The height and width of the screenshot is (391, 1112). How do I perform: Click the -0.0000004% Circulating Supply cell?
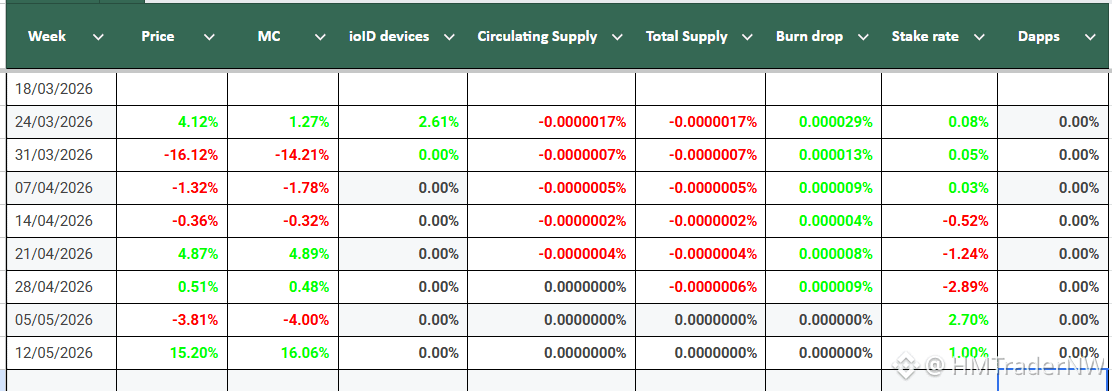coord(551,254)
